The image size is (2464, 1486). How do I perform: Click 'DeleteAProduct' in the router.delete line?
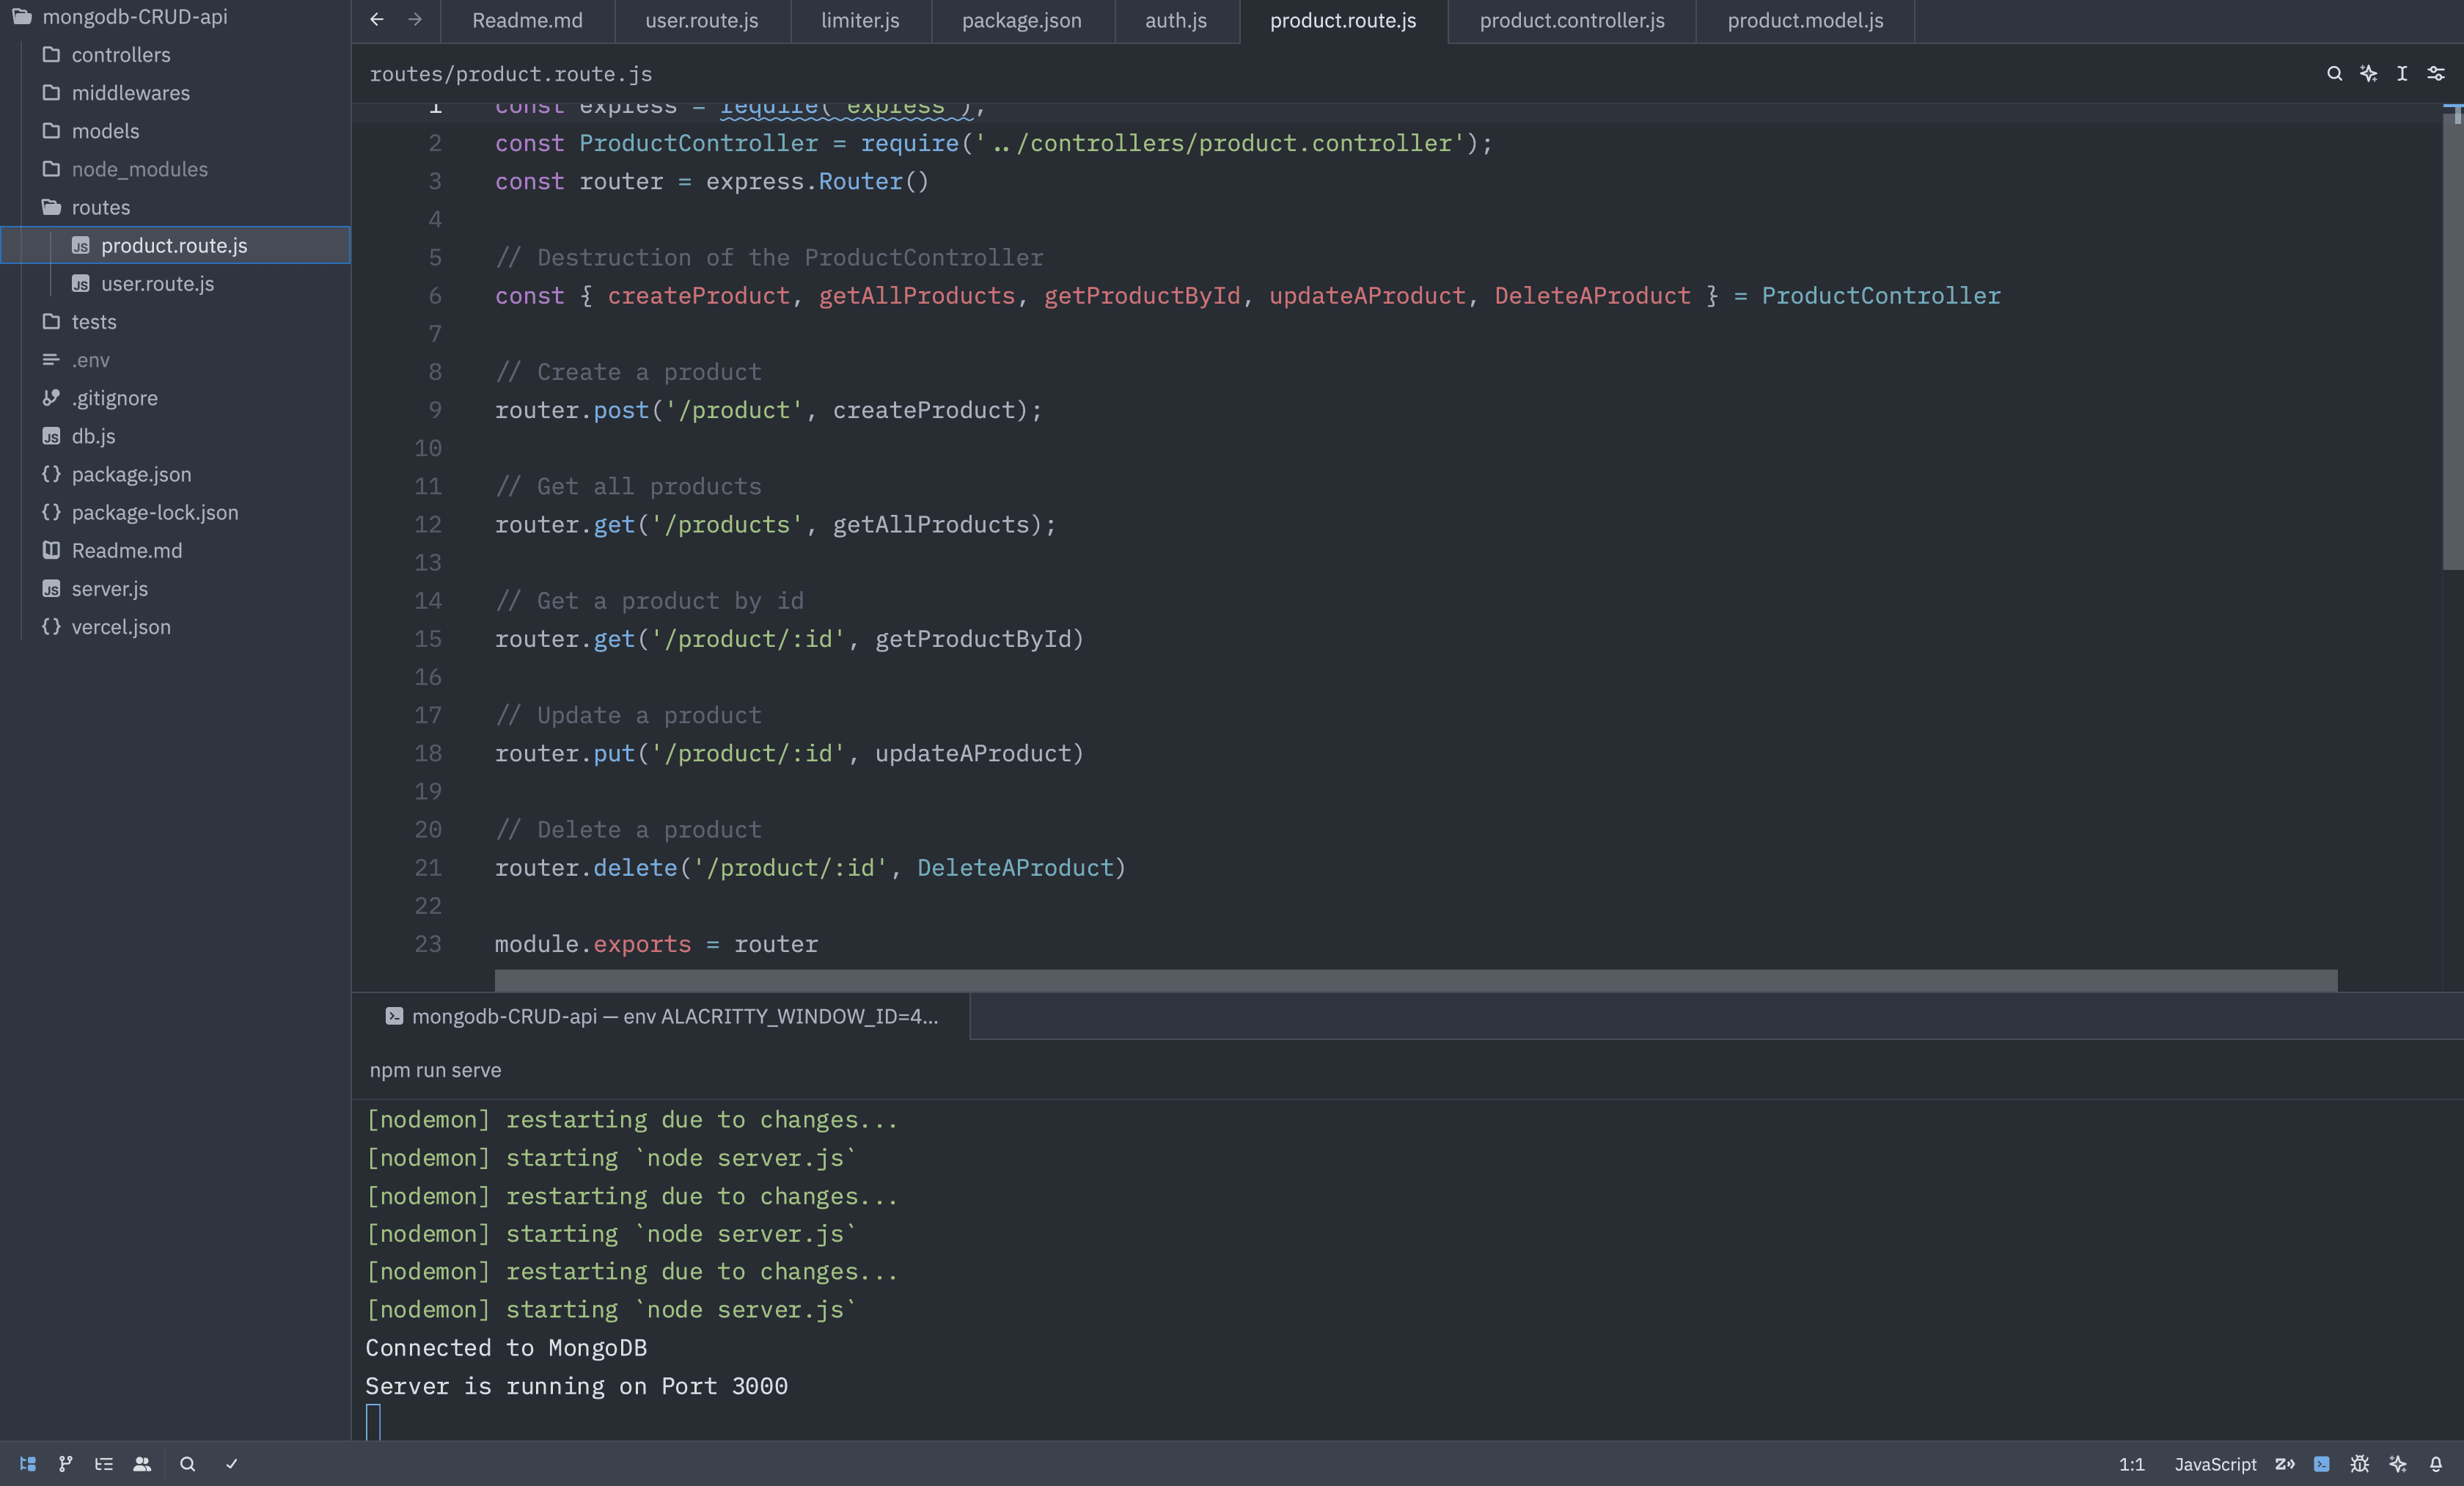(x=1015, y=868)
